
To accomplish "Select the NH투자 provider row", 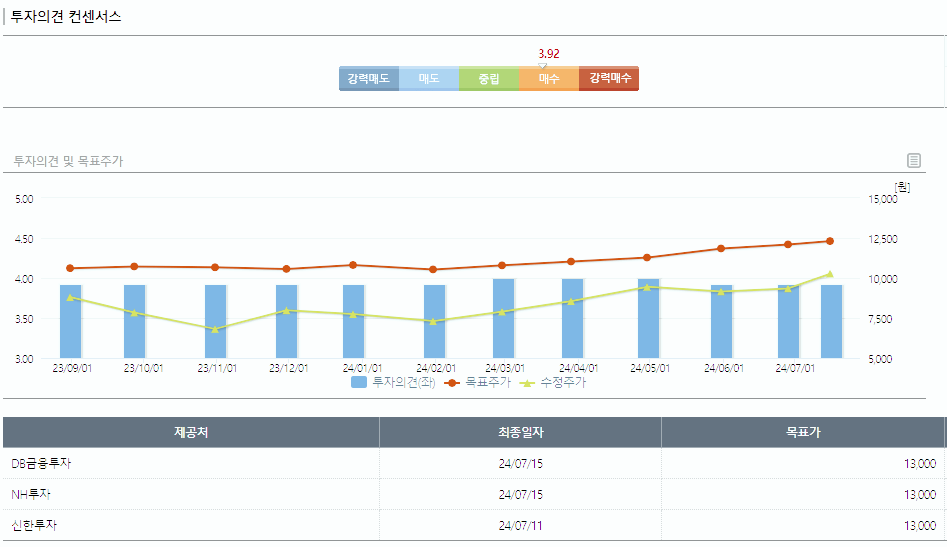I will click(x=474, y=494).
